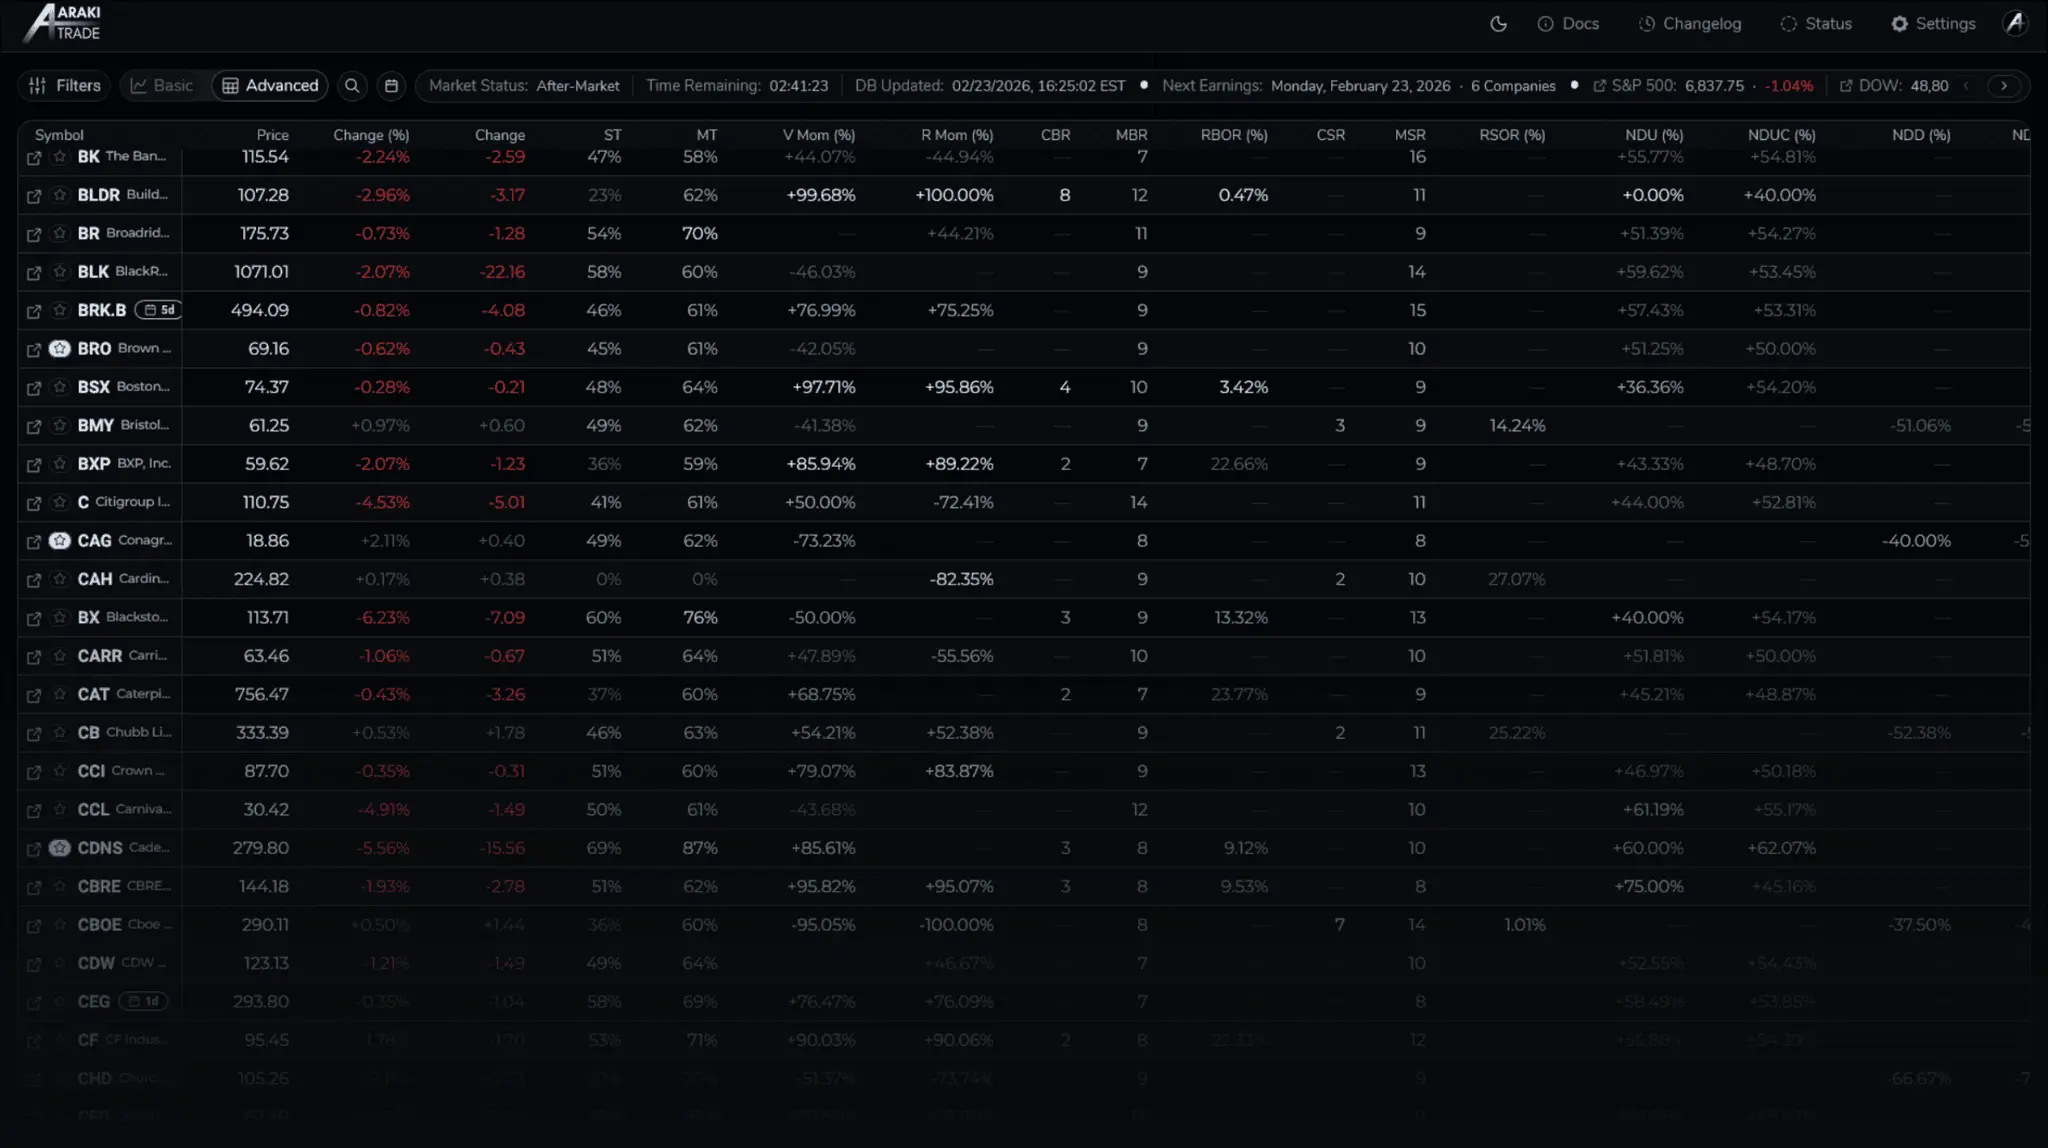2048x1148 pixels.
Task: Open CAG external link icon
Action: [34, 542]
